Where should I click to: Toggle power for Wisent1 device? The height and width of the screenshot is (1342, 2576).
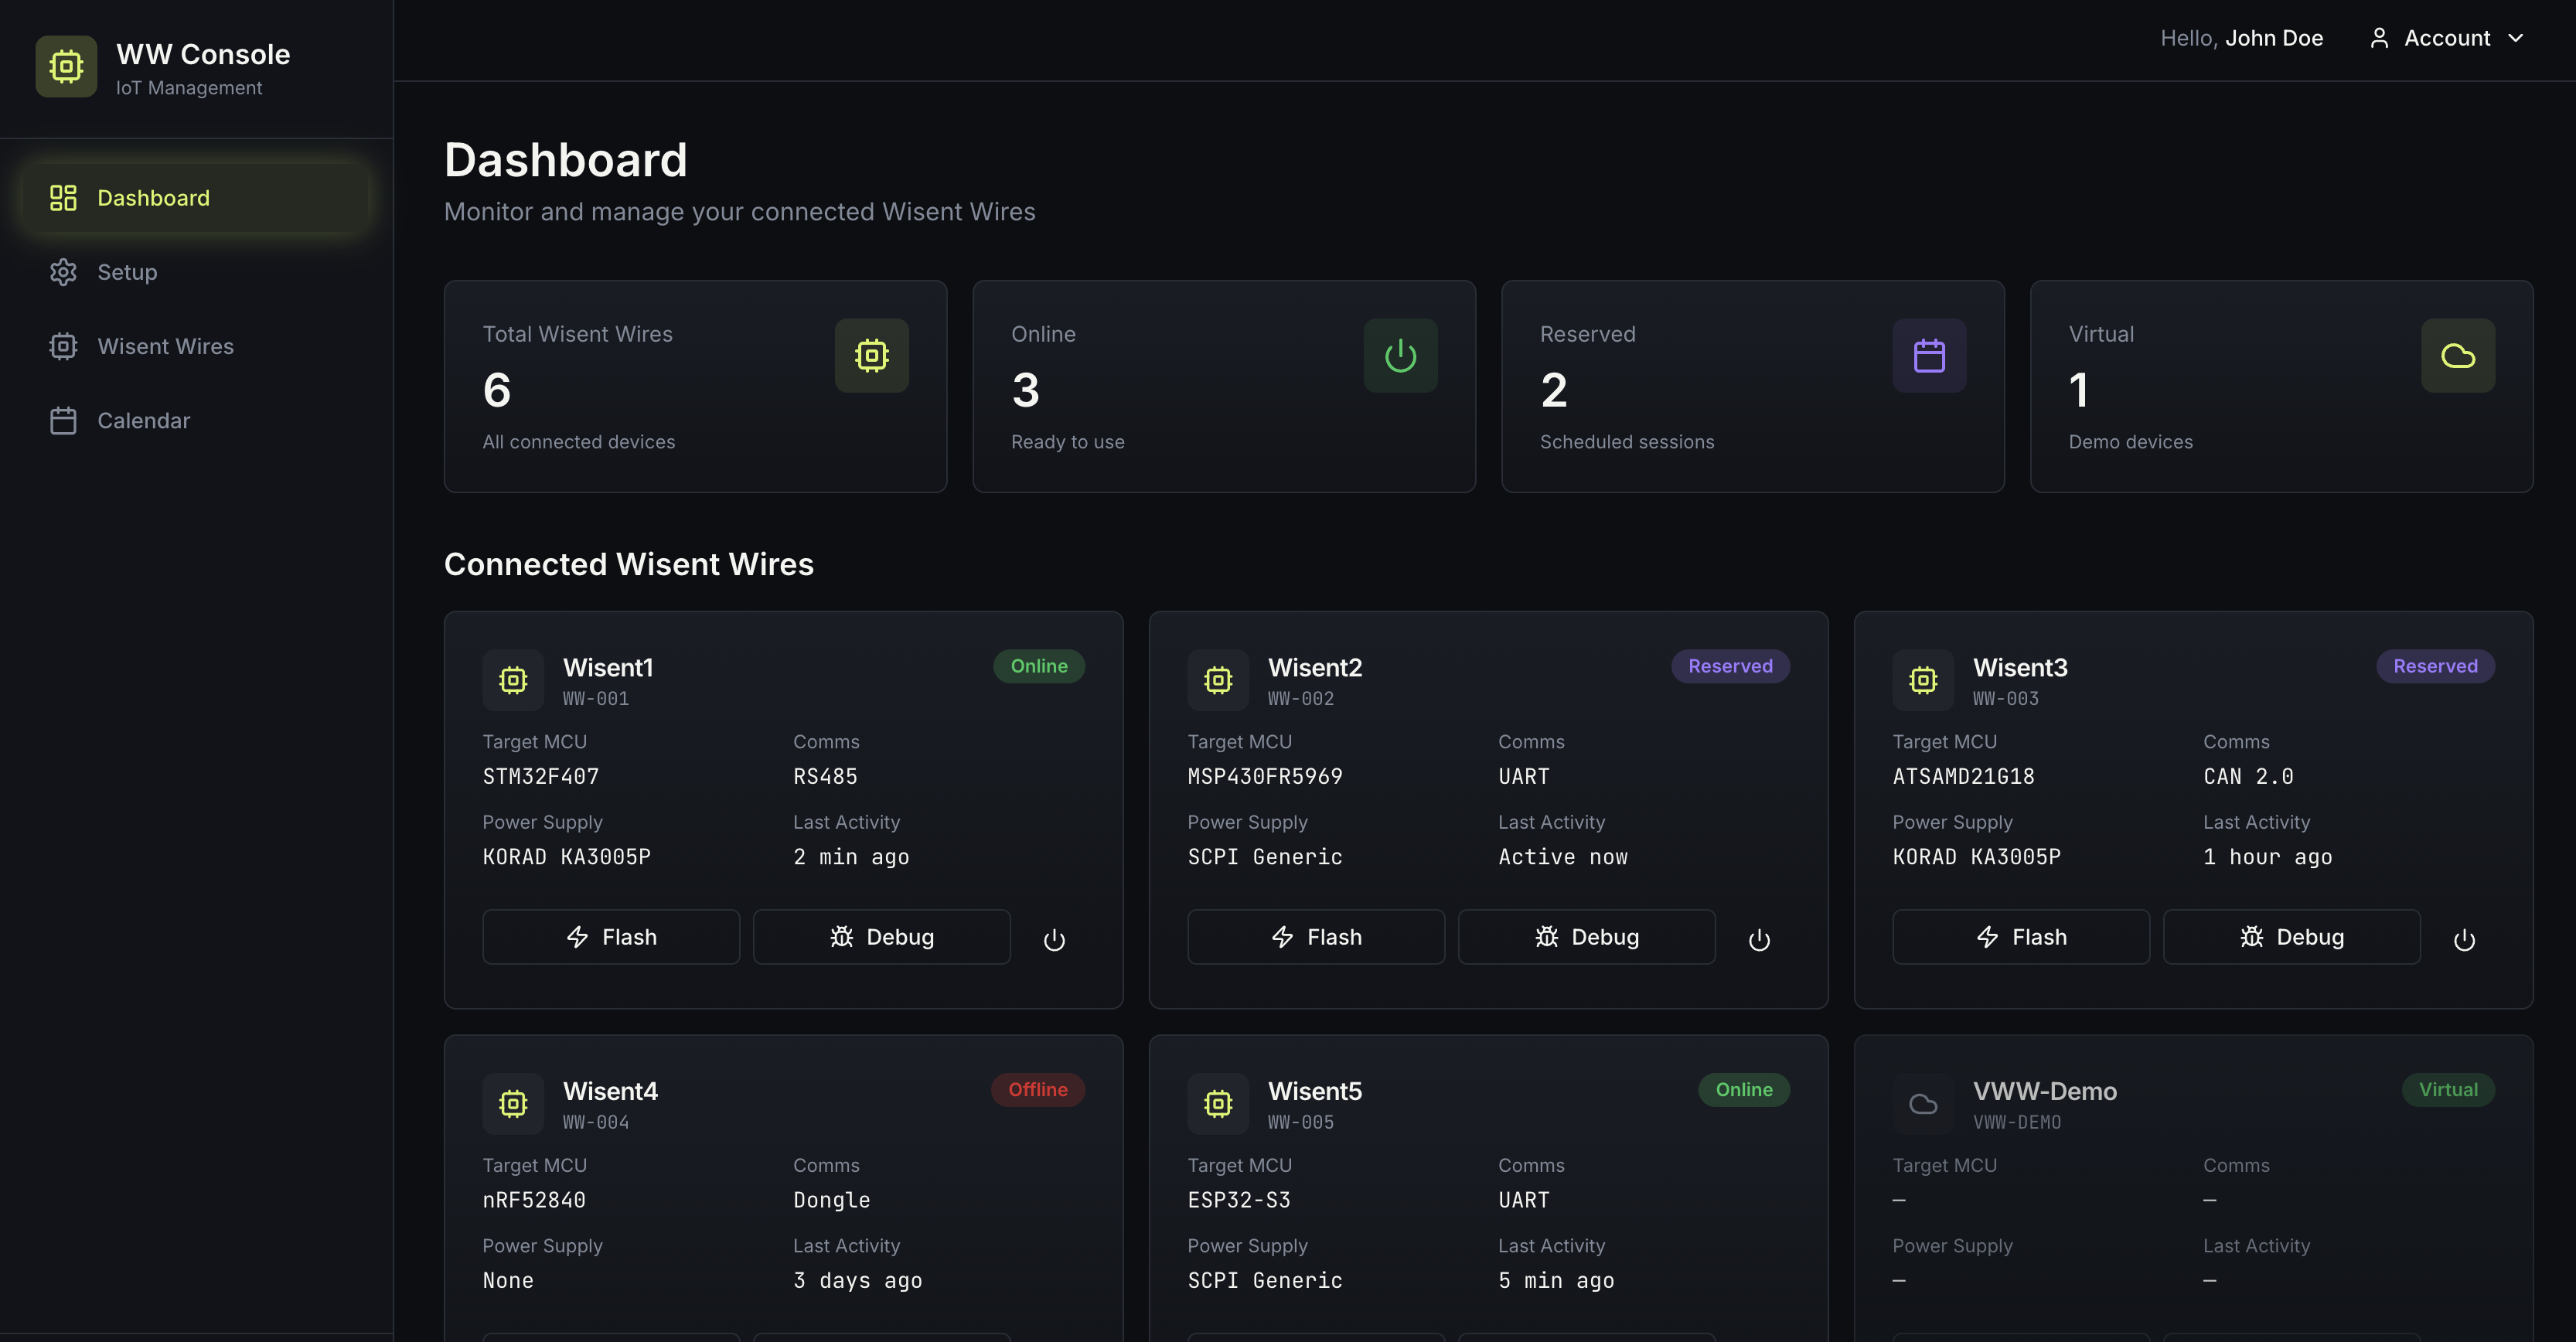coord(1054,938)
